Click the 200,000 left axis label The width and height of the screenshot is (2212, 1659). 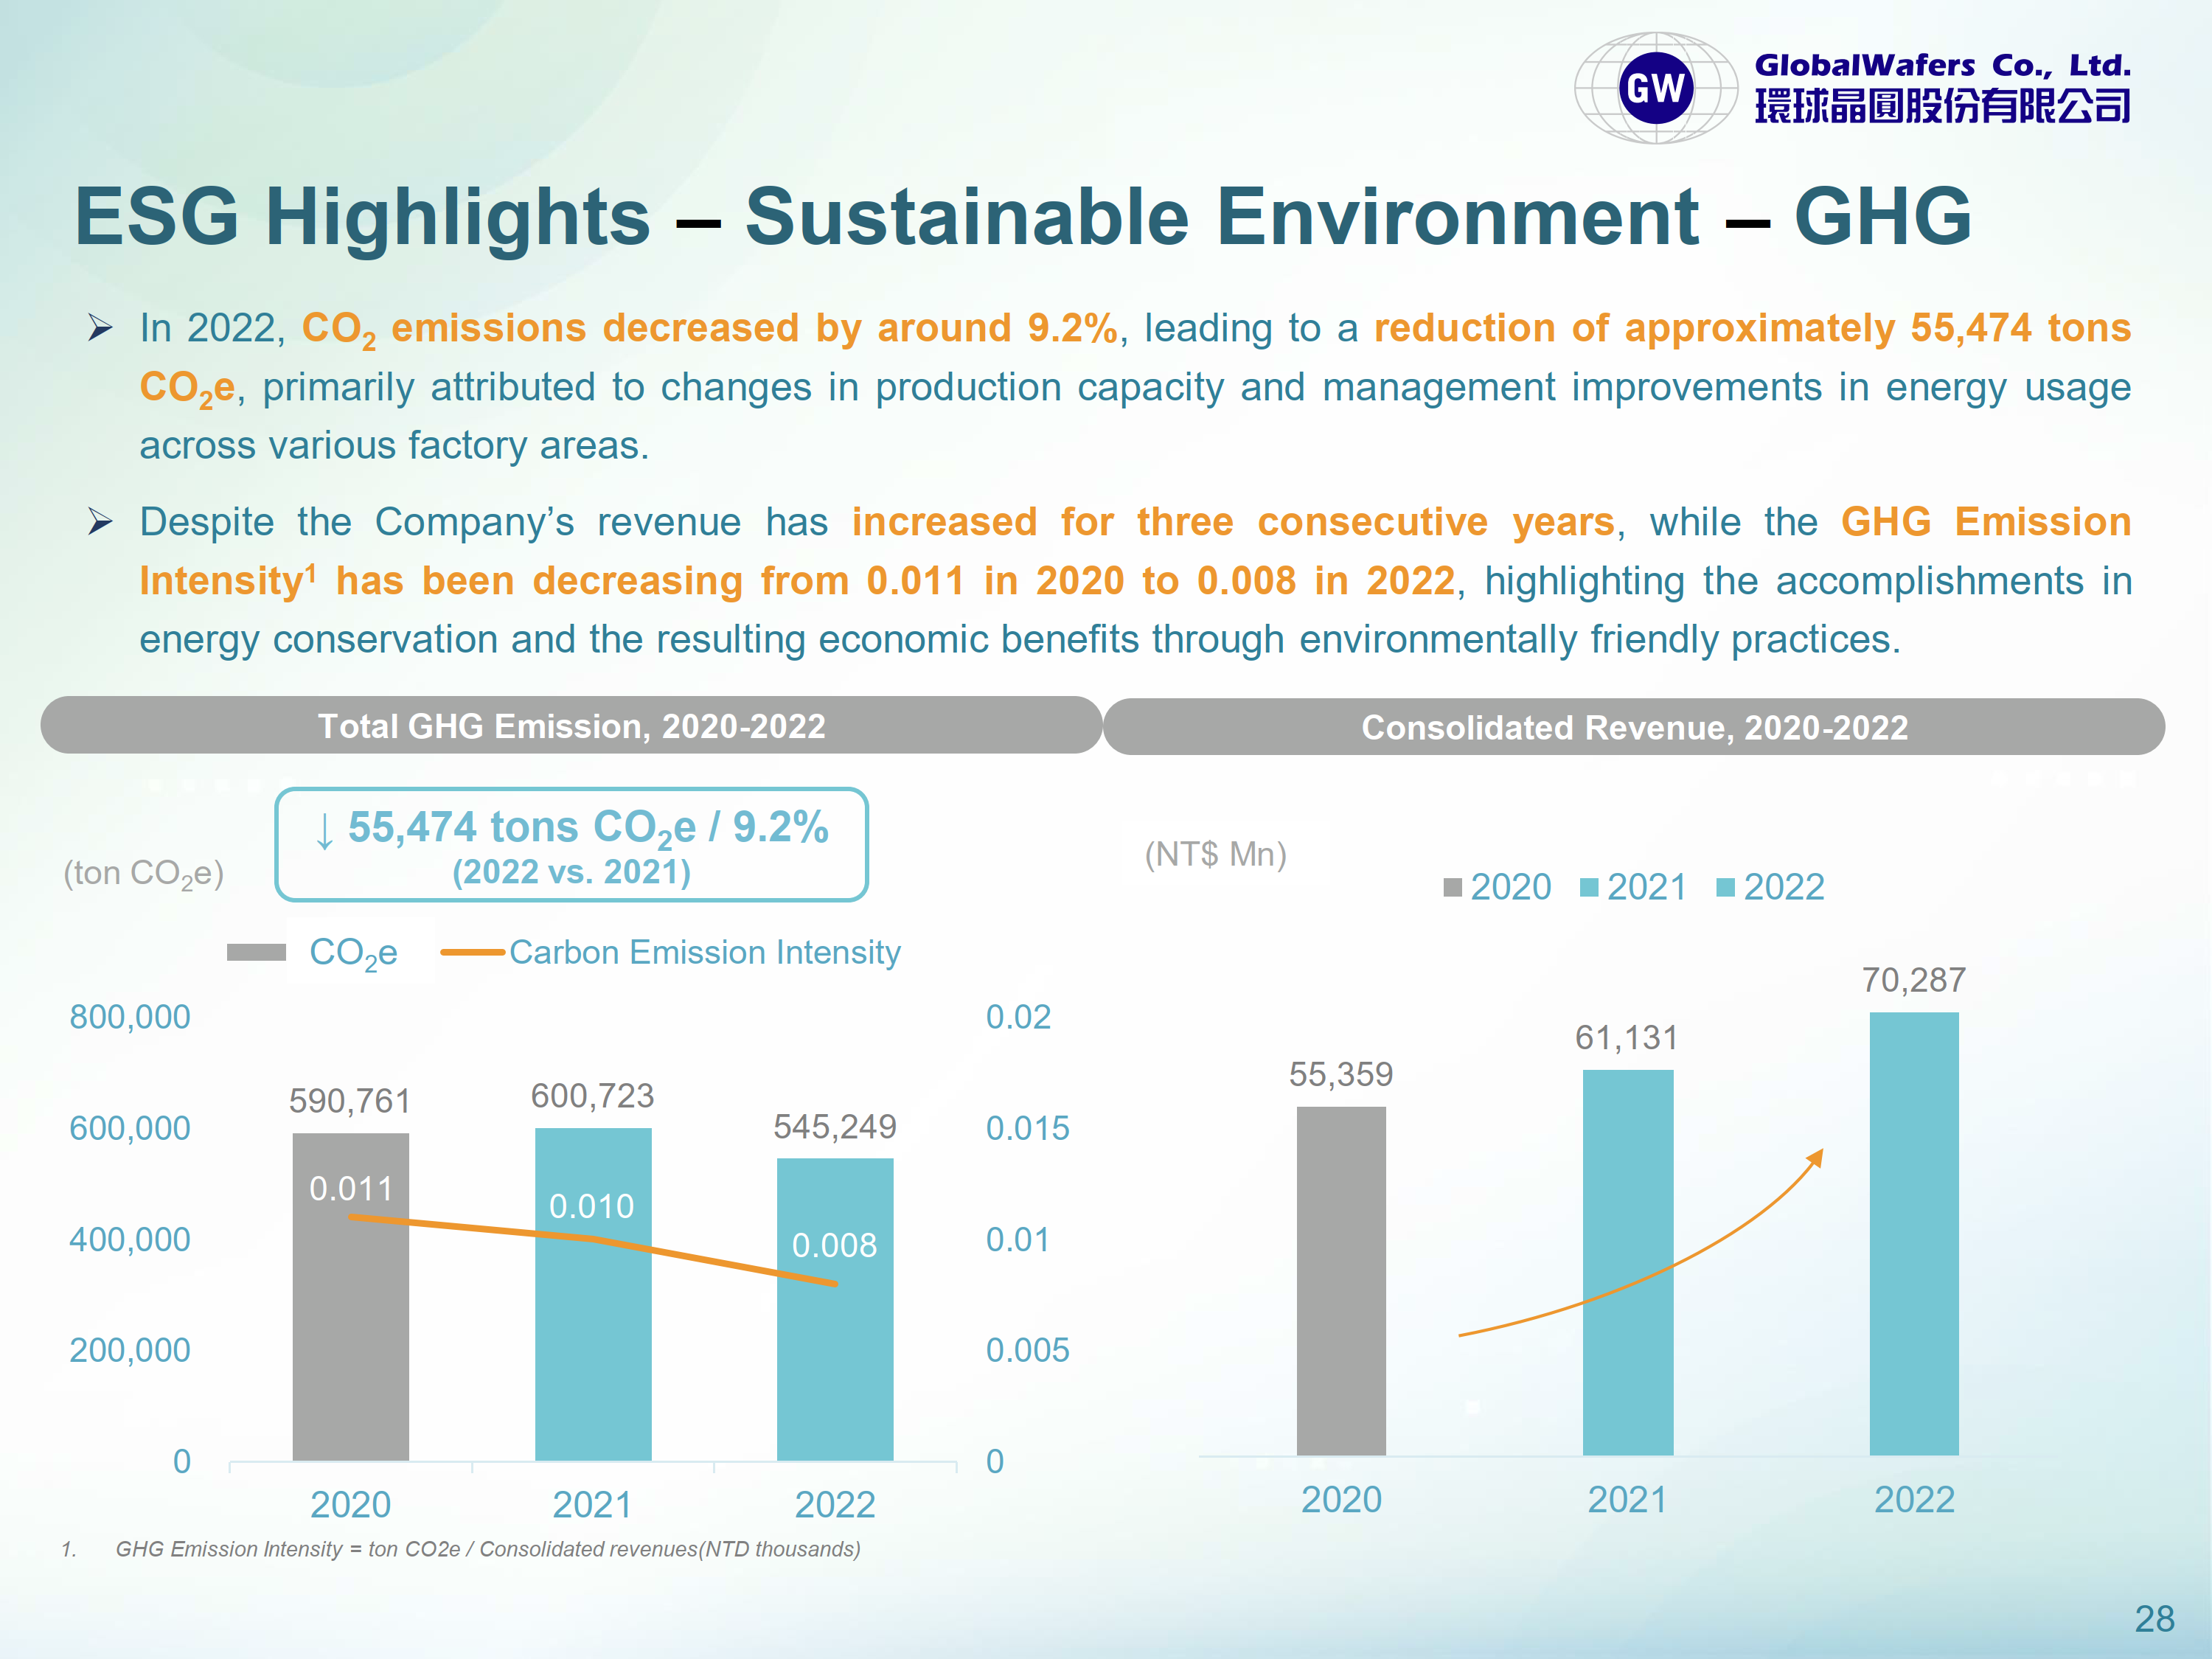130,1350
